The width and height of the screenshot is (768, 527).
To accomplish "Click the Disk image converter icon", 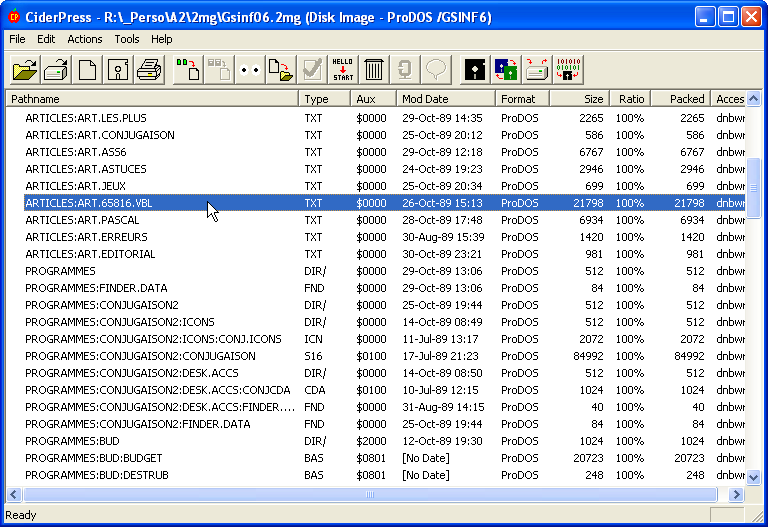I will click(x=506, y=70).
